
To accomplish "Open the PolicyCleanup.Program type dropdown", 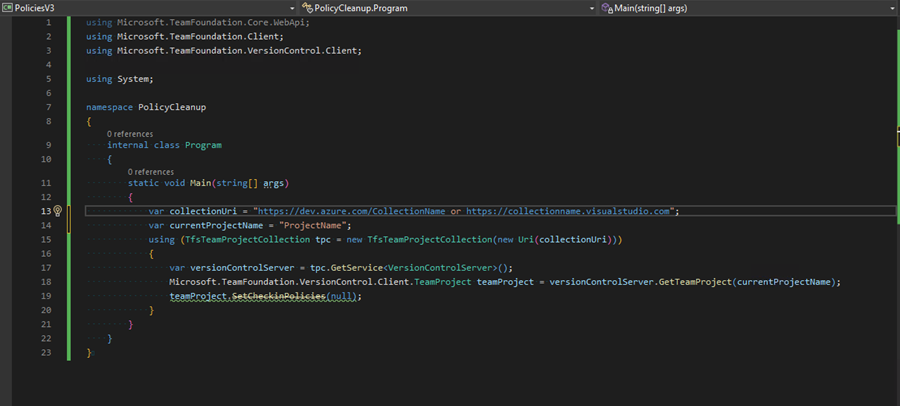I will (592, 8).
